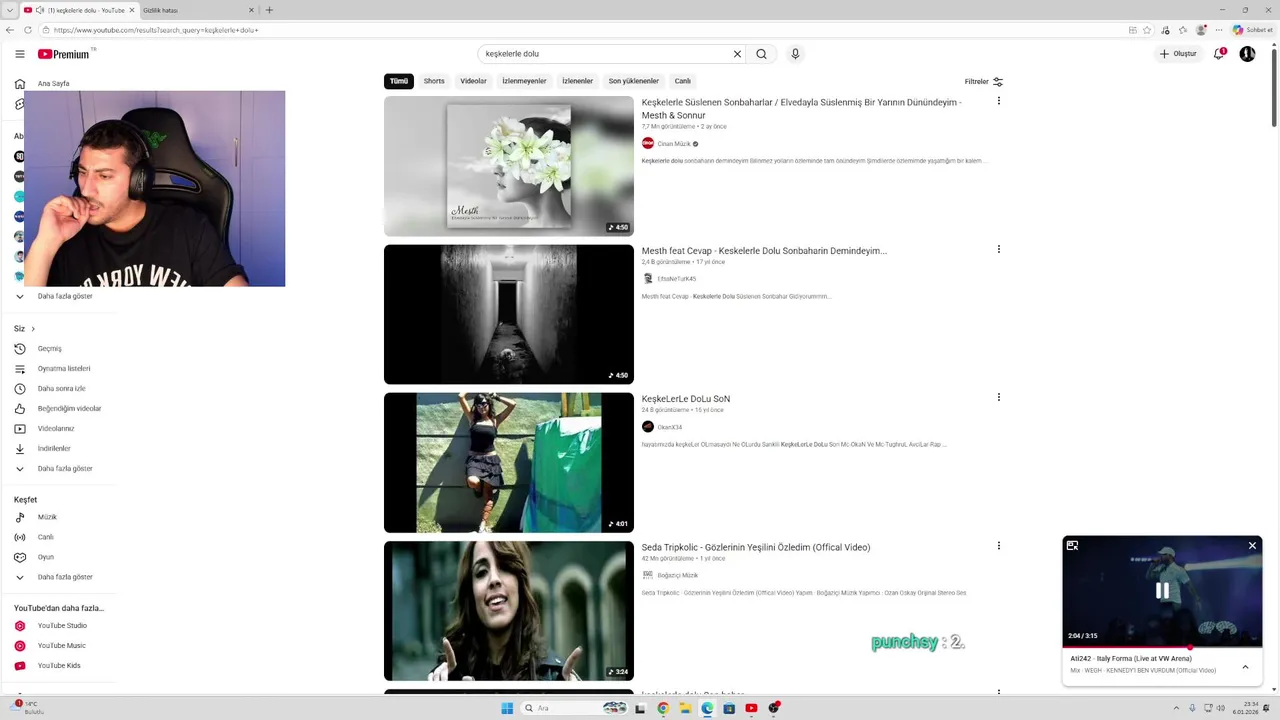
Task: Open Seda Tripkolic Gözlerinin Yeşilini Özledim title
Action: pyautogui.click(x=756, y=547)
